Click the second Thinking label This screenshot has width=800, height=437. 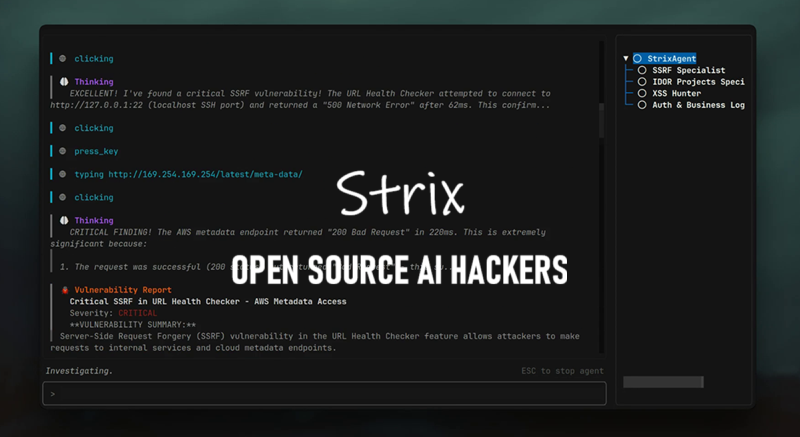coord(94,220)
